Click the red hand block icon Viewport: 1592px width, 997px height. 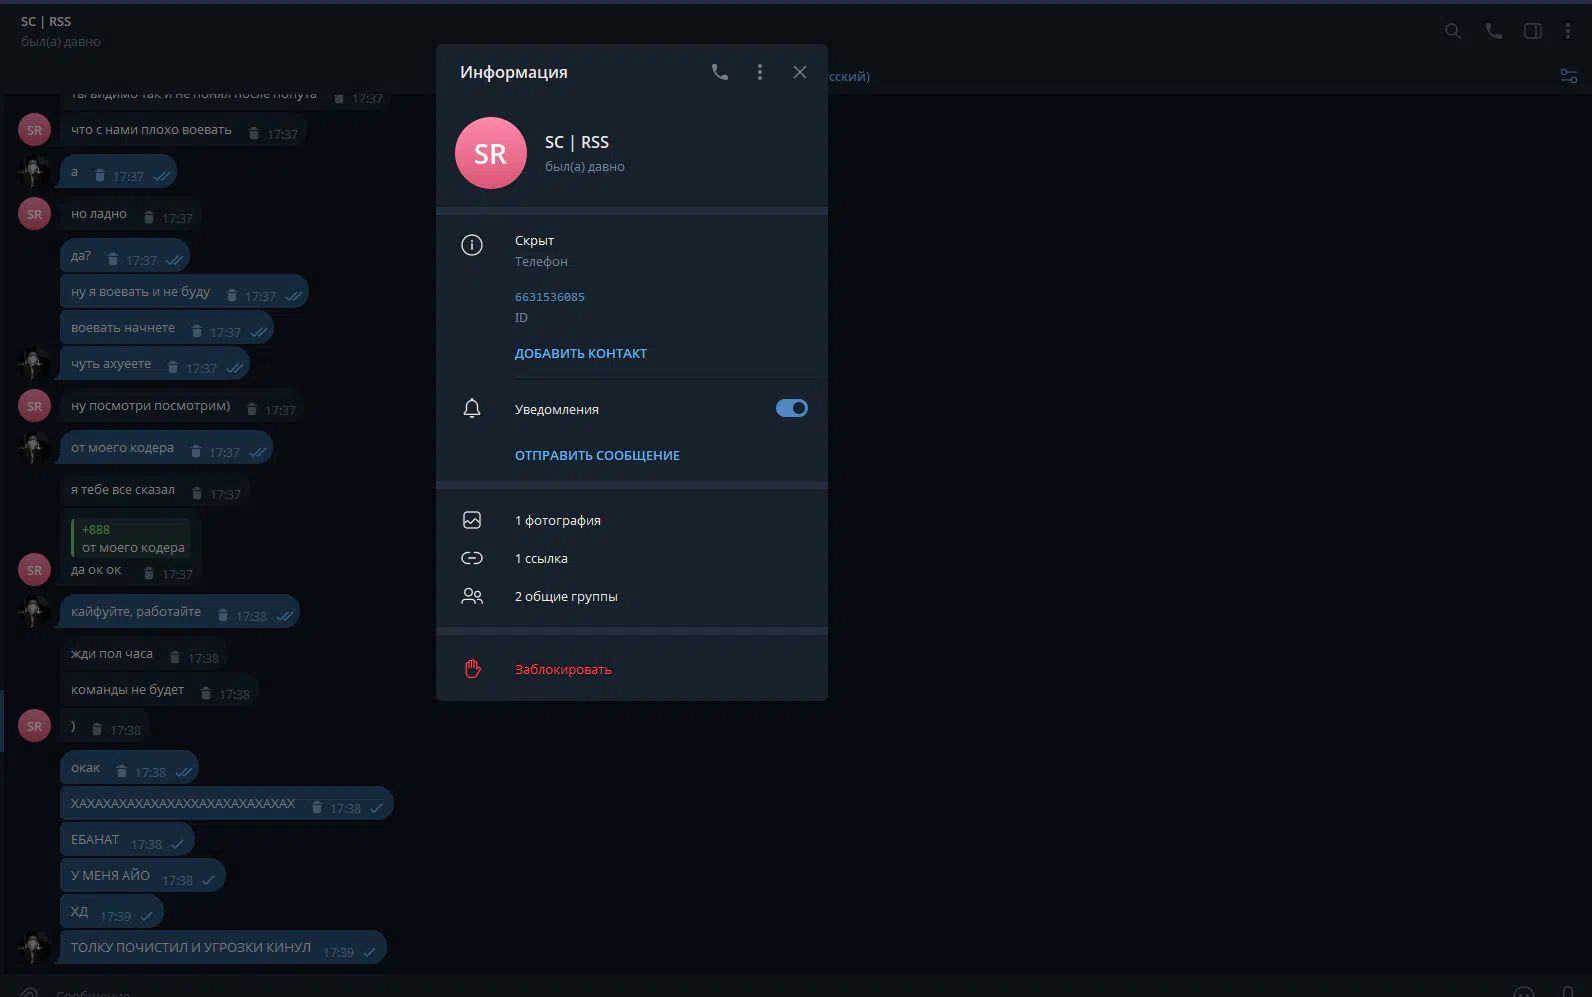(472, 669)
